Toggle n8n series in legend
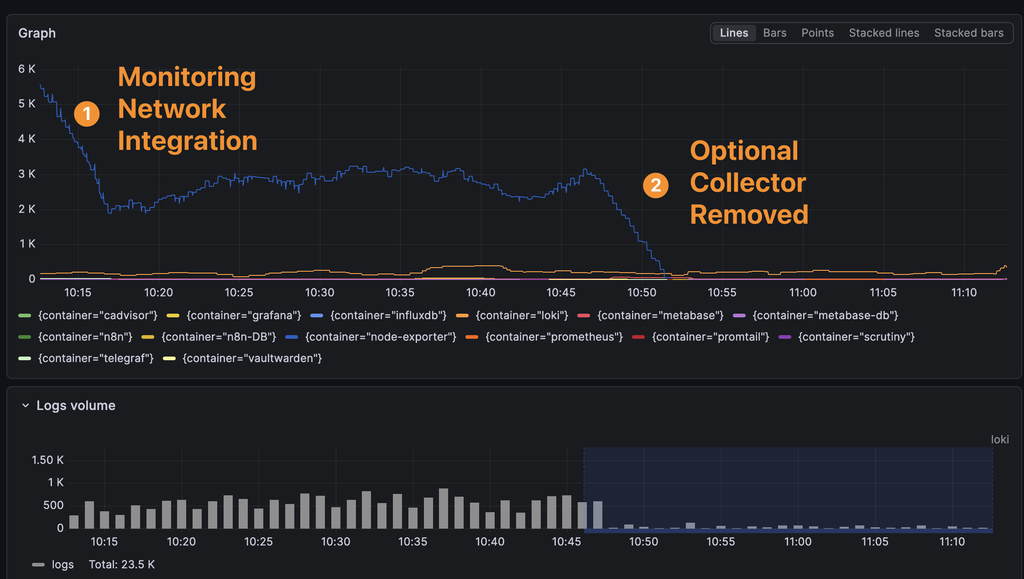The height and width of the screenshot is (579, 1024). coord(85,337)
